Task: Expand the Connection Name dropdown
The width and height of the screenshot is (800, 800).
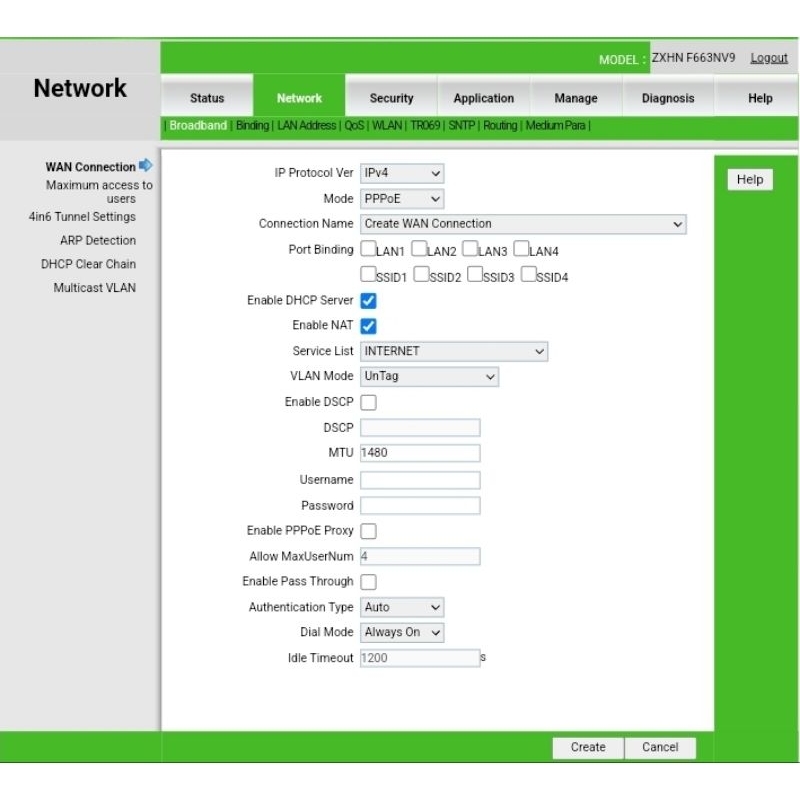Action: (x=522, y=224)
